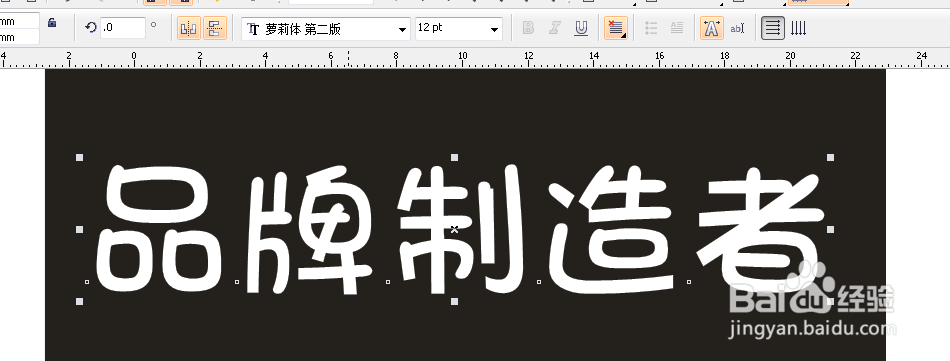The width and height of the screenshot is (950, 361).
Task: Toggle drop cap formatting
Action: pos(677,28)
